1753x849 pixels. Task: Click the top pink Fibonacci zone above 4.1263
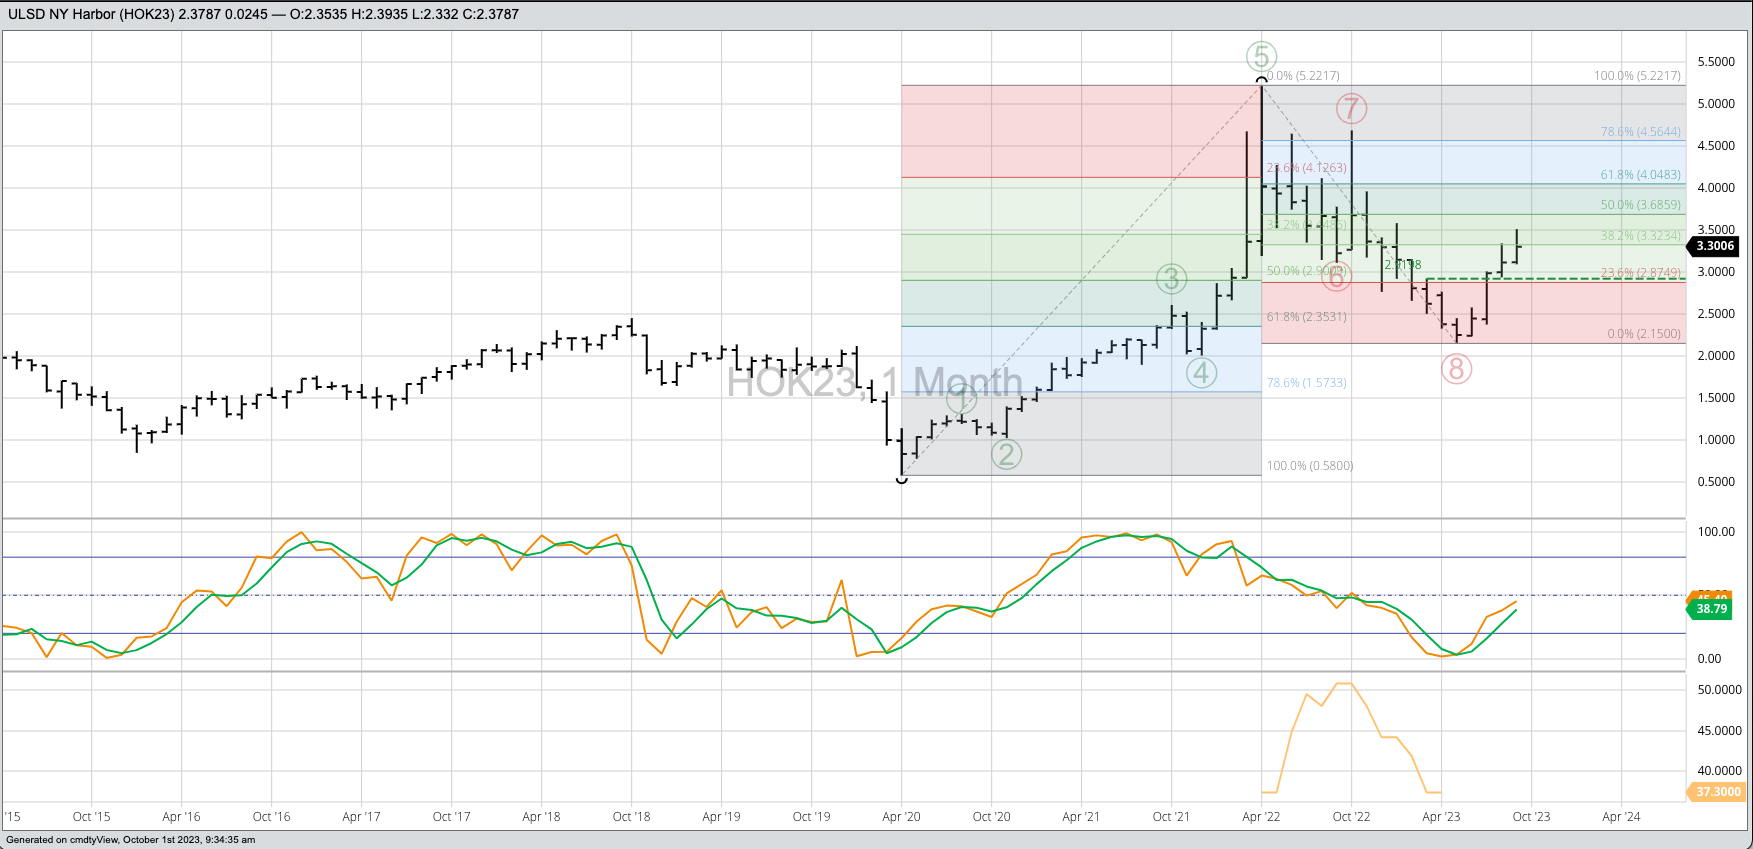coord(1080,131)
